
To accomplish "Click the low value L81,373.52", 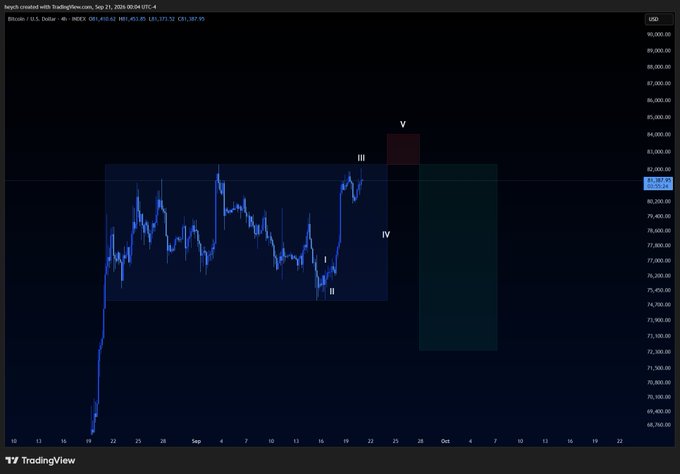I will (161, 19).
